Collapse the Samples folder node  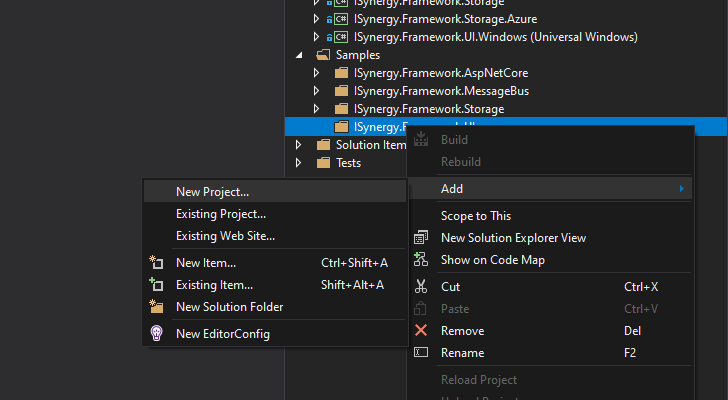[x=299, y=55]
